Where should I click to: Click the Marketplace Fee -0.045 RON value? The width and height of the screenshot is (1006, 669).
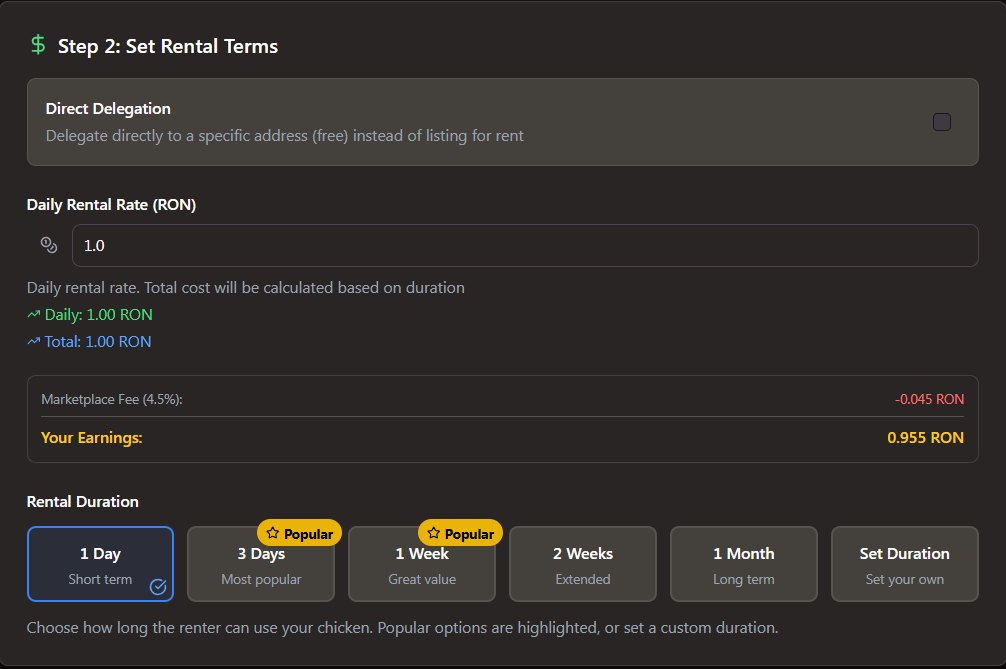pyautogui.click(x=929, y=399)
